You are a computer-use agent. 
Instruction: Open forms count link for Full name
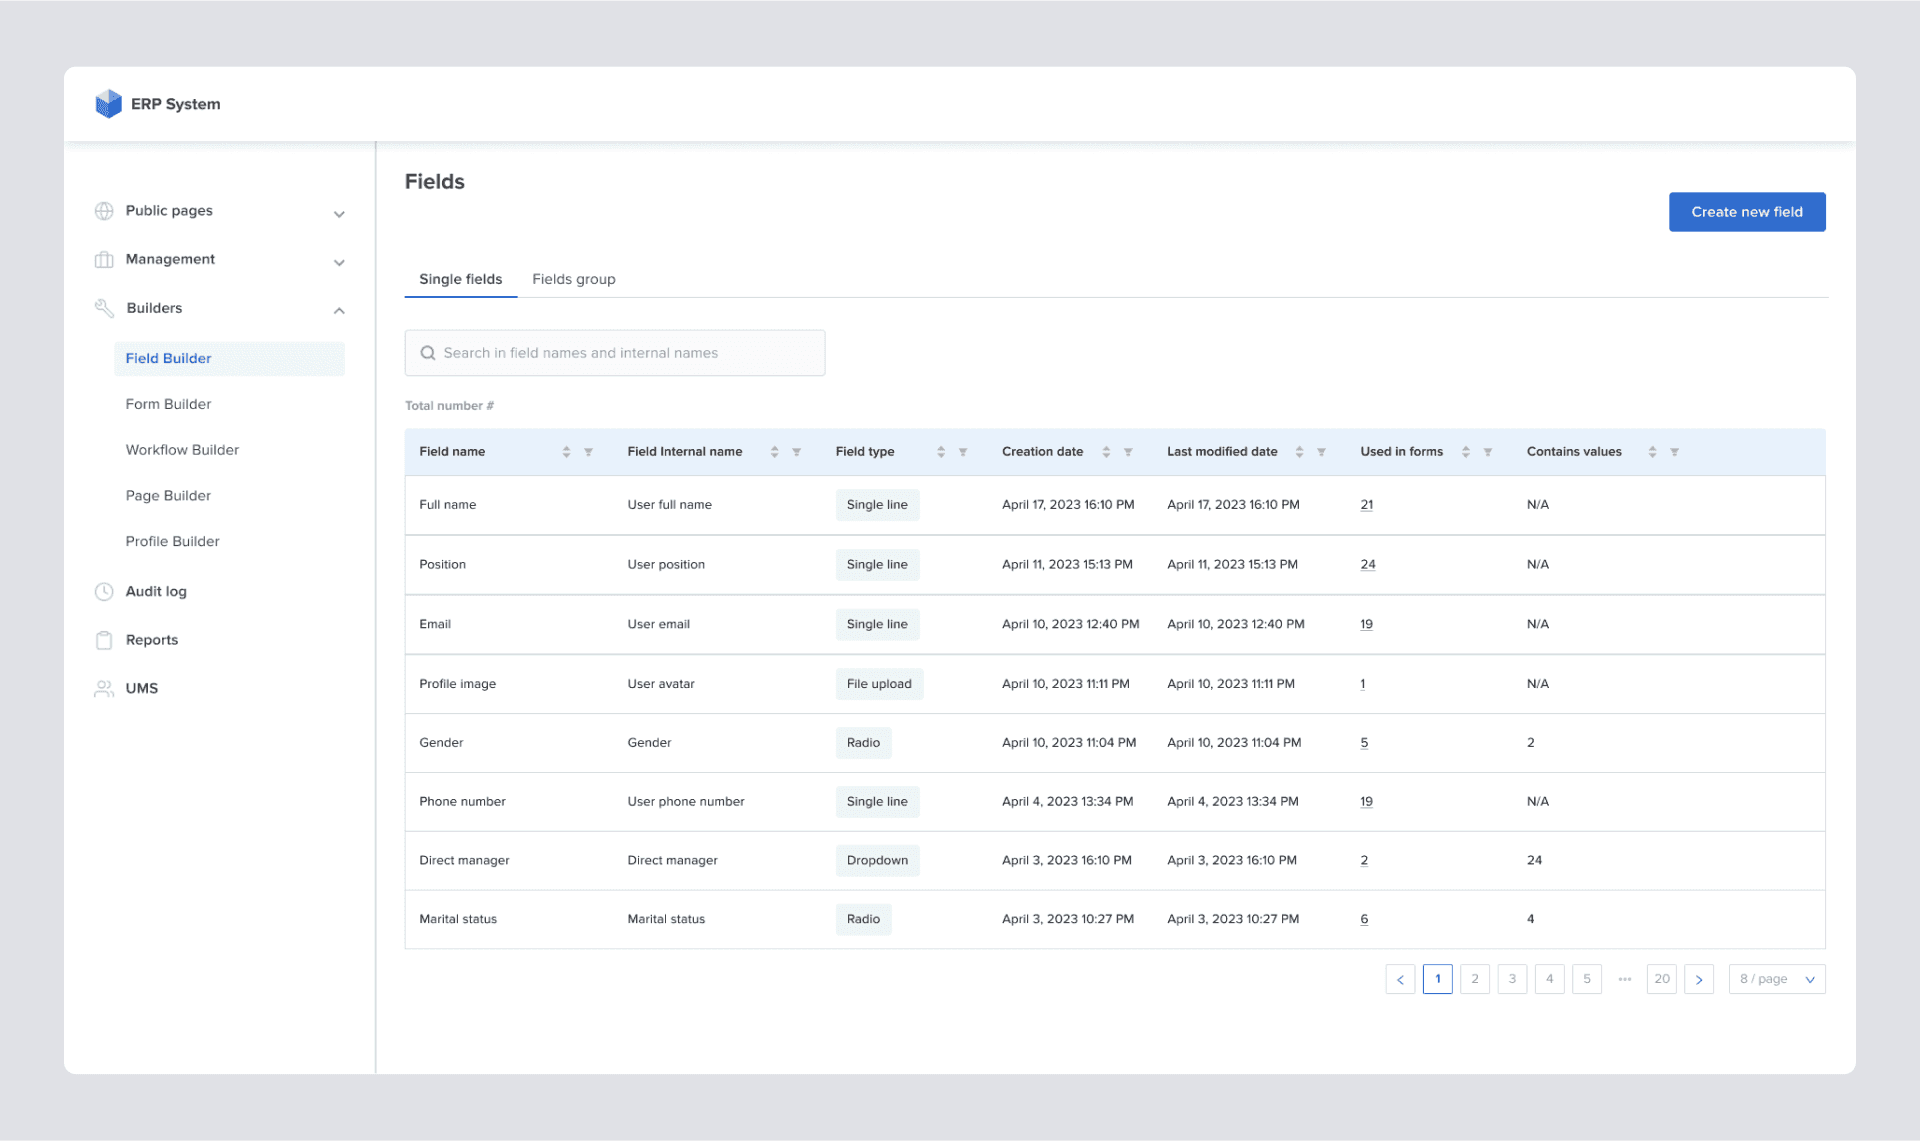[1366, 504]
